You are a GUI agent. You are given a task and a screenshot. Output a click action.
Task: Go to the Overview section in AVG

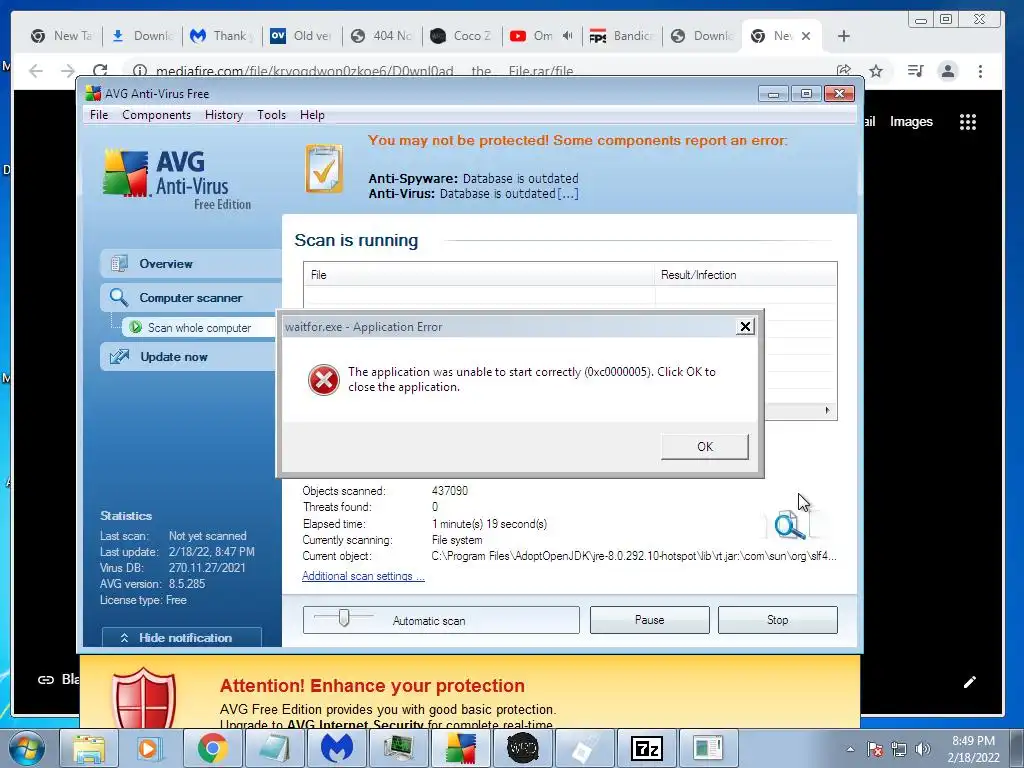191,264
